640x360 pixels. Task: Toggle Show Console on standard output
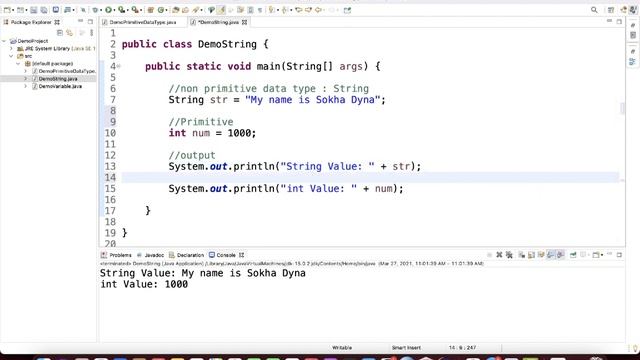[x=551, y=255]
